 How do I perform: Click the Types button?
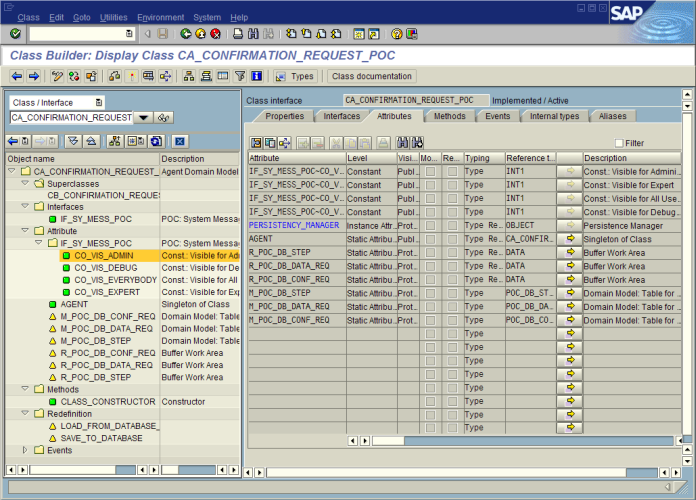coord(295,76)
